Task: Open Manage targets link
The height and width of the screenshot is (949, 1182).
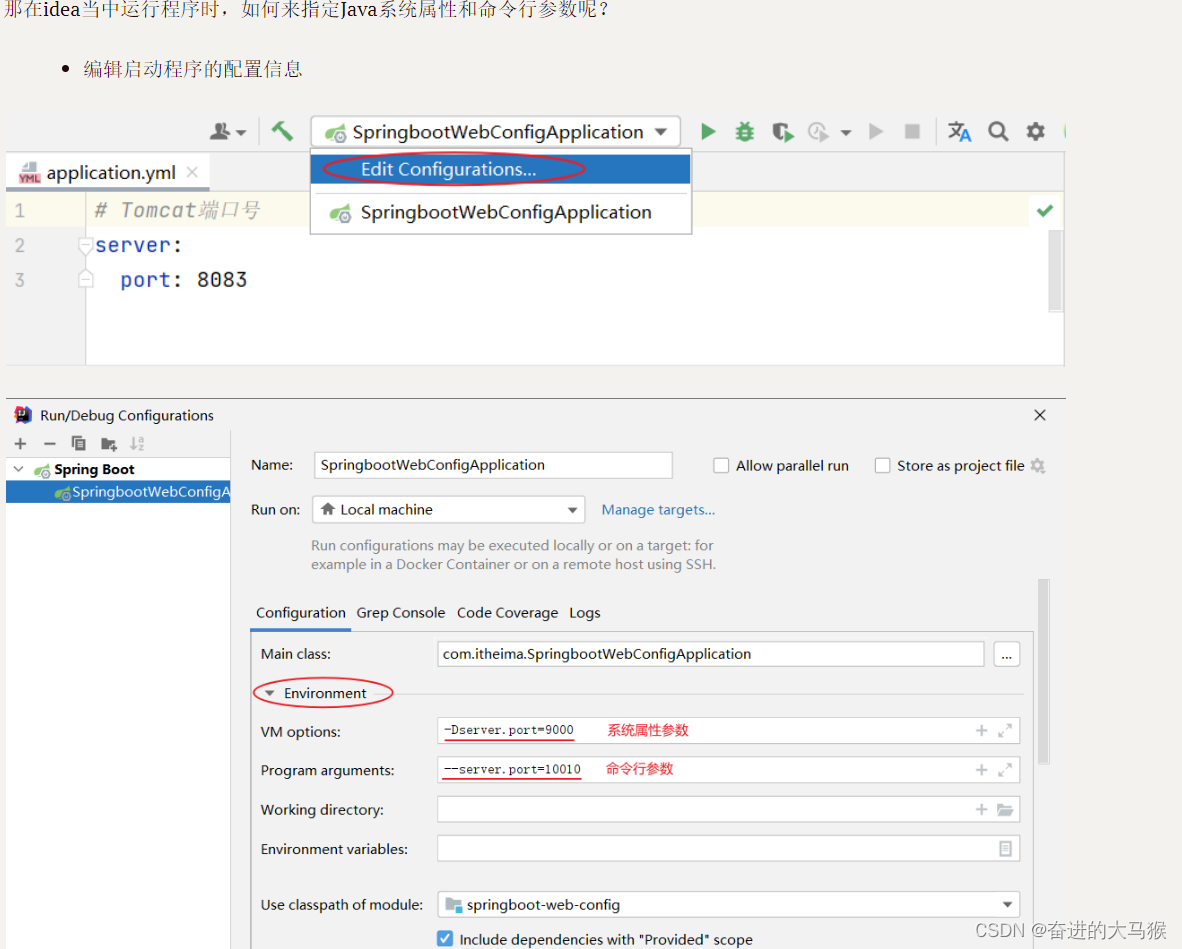Action: click(658, 509)
